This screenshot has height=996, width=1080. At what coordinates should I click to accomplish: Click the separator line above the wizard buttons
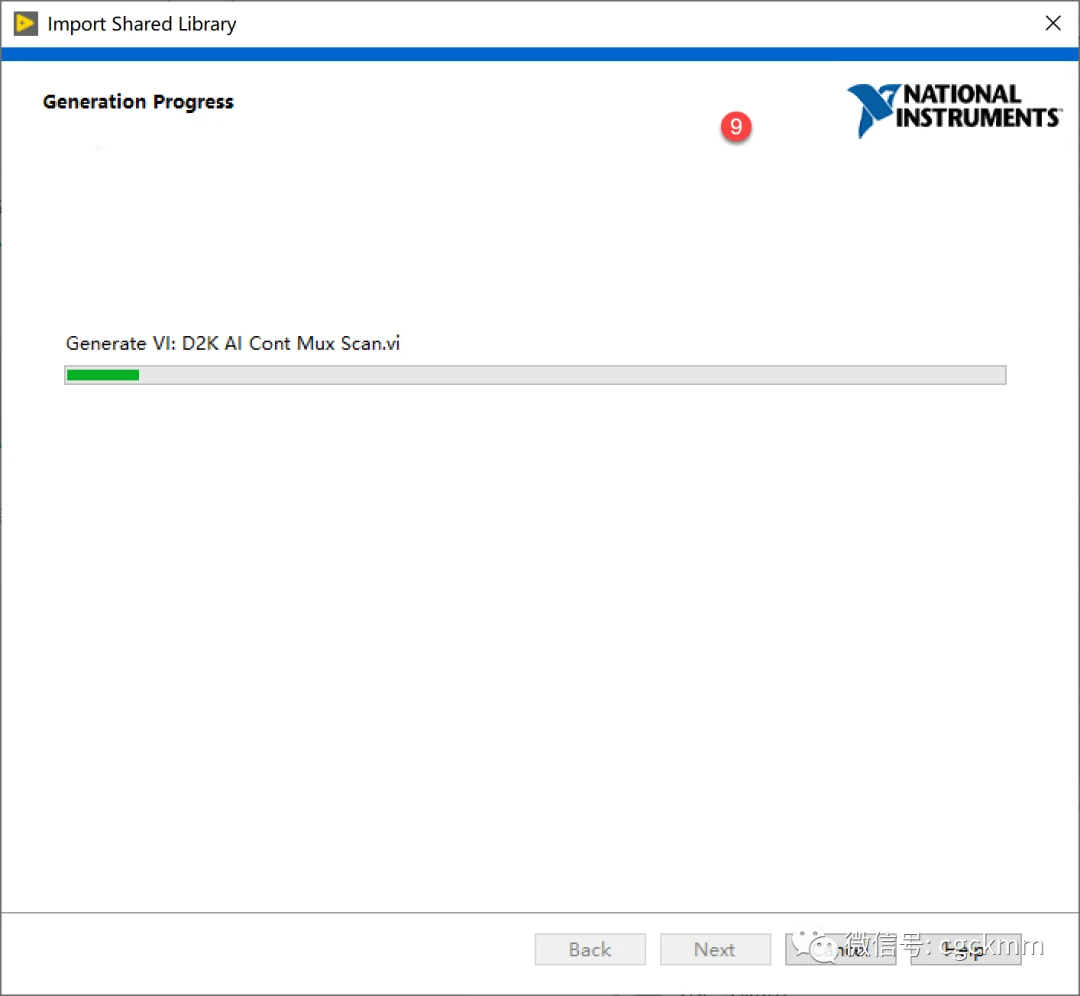tap(540, 912)
